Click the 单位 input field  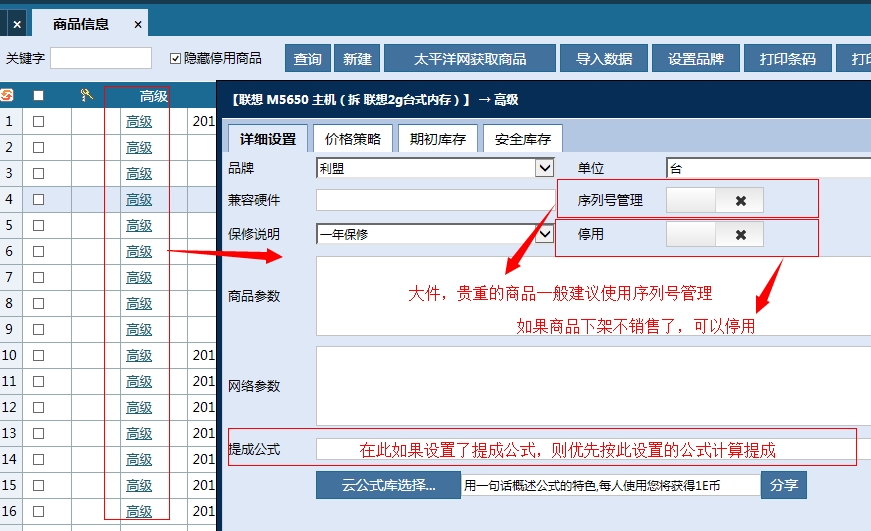click(x=768, y=168)
